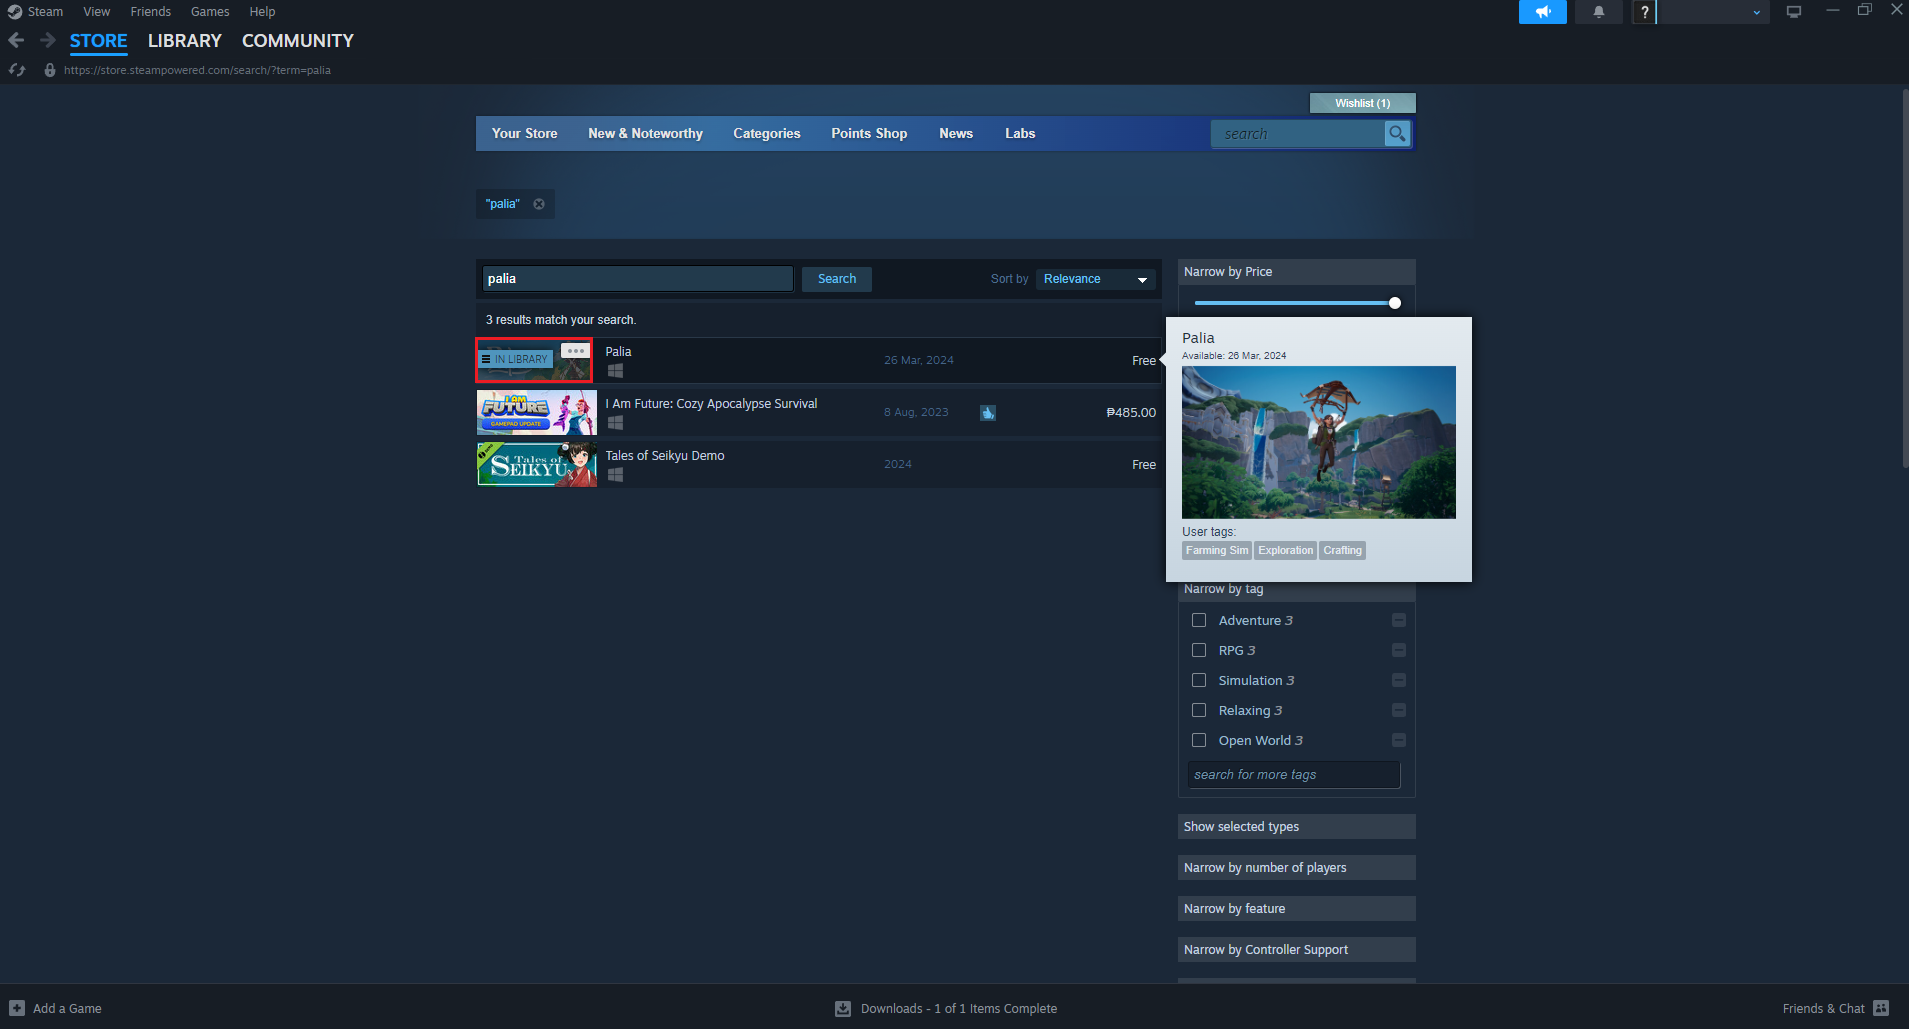Expand Narrow by Controller Support section
1909x1029 pixels.
[1296, 949]
